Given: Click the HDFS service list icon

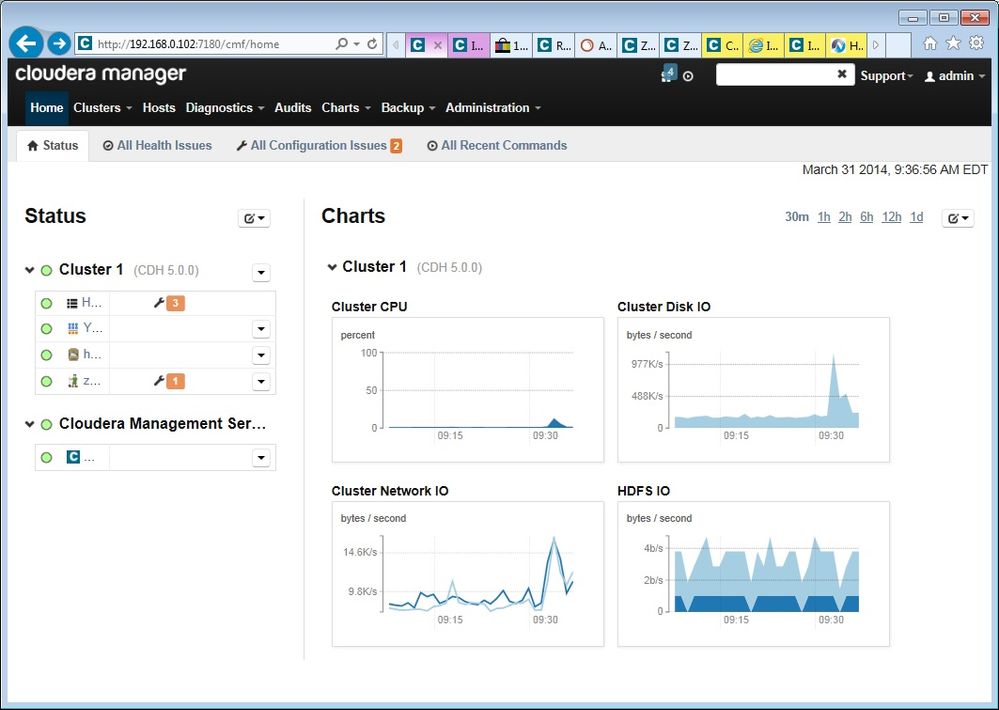Looking at the screenshot, I should click(72, 303).
